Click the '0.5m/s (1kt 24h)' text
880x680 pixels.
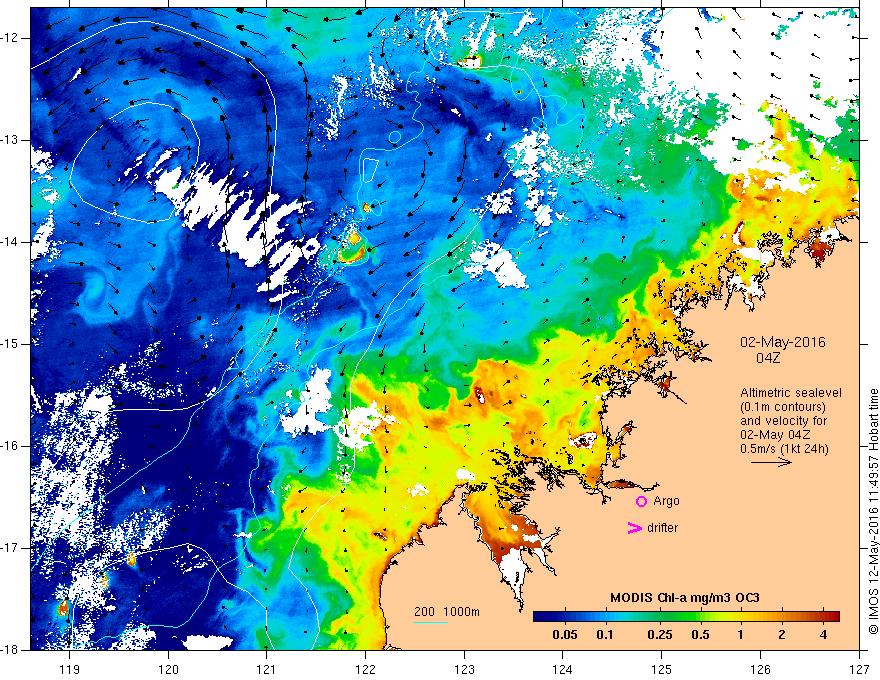784,449
